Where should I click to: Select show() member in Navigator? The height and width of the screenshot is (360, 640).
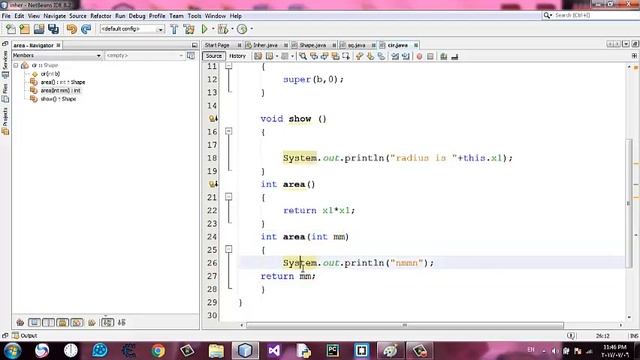[58, 99]
